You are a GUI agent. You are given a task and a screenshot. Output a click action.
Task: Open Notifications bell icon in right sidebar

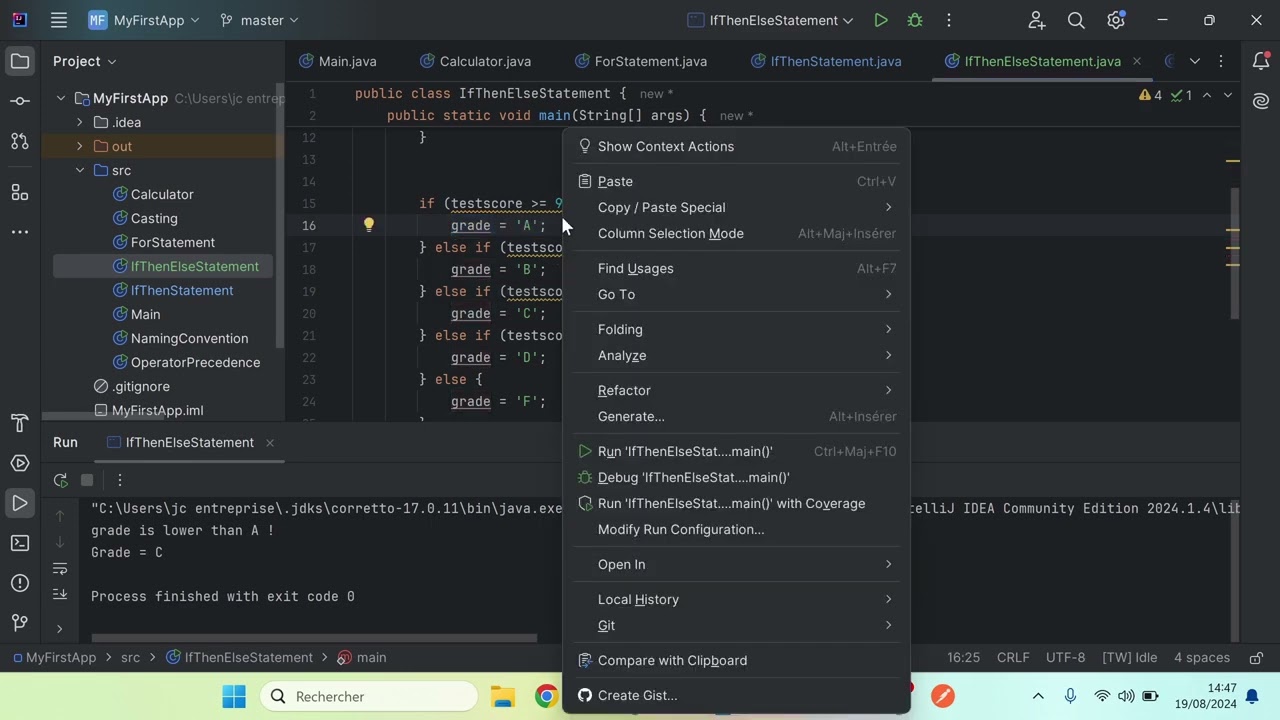(1260, 61)
